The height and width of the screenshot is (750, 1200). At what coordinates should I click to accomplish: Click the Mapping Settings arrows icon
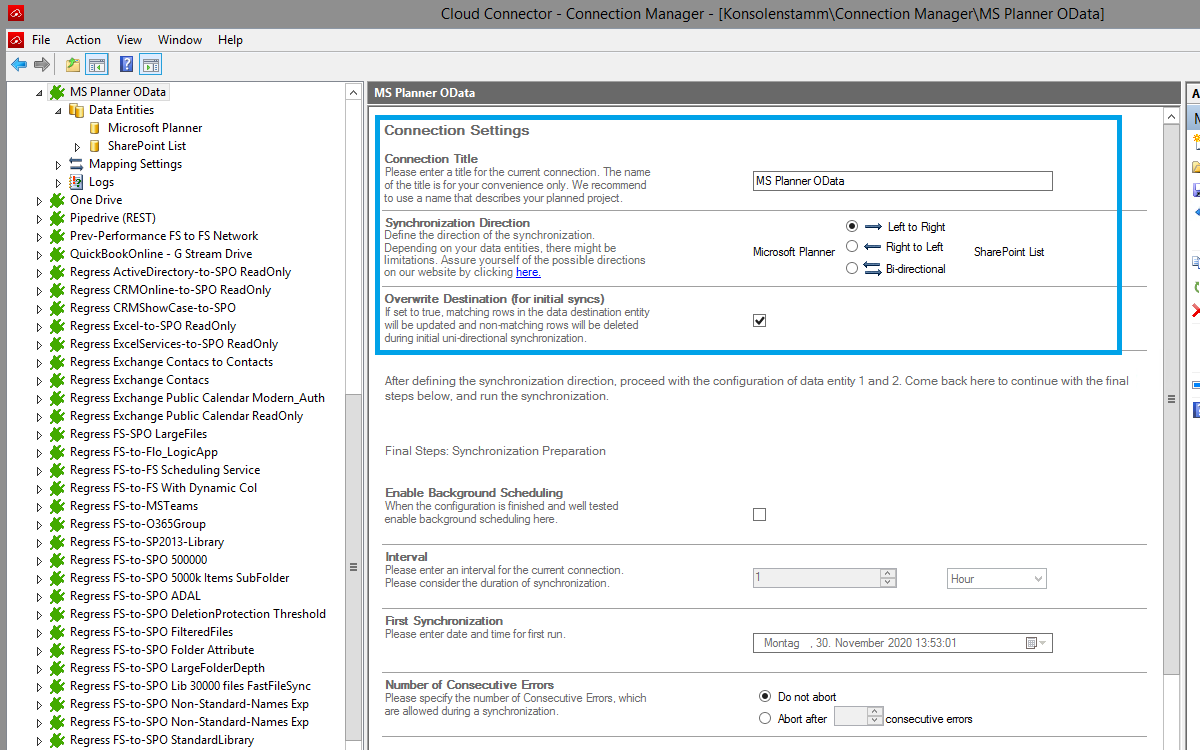[76, 164]
